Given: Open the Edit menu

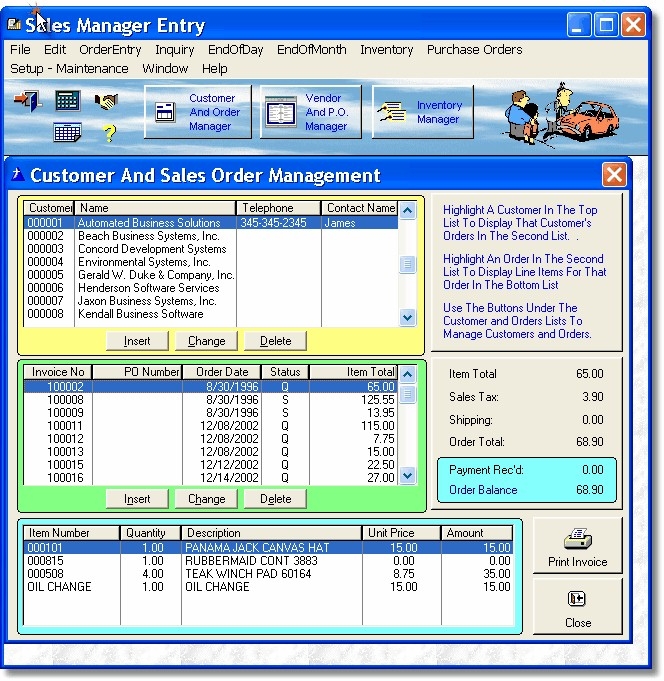Looking at the screenshot, I should [55, 50].
